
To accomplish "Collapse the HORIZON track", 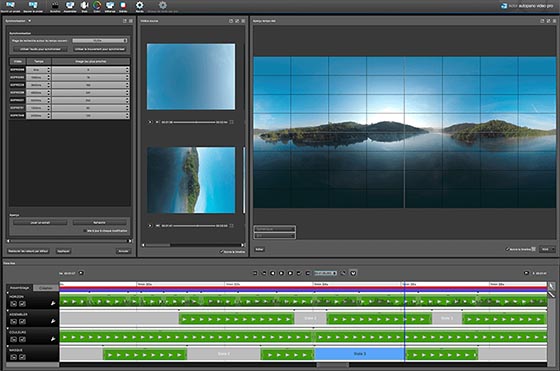I will pyautogui.click(x=8, y=293).
